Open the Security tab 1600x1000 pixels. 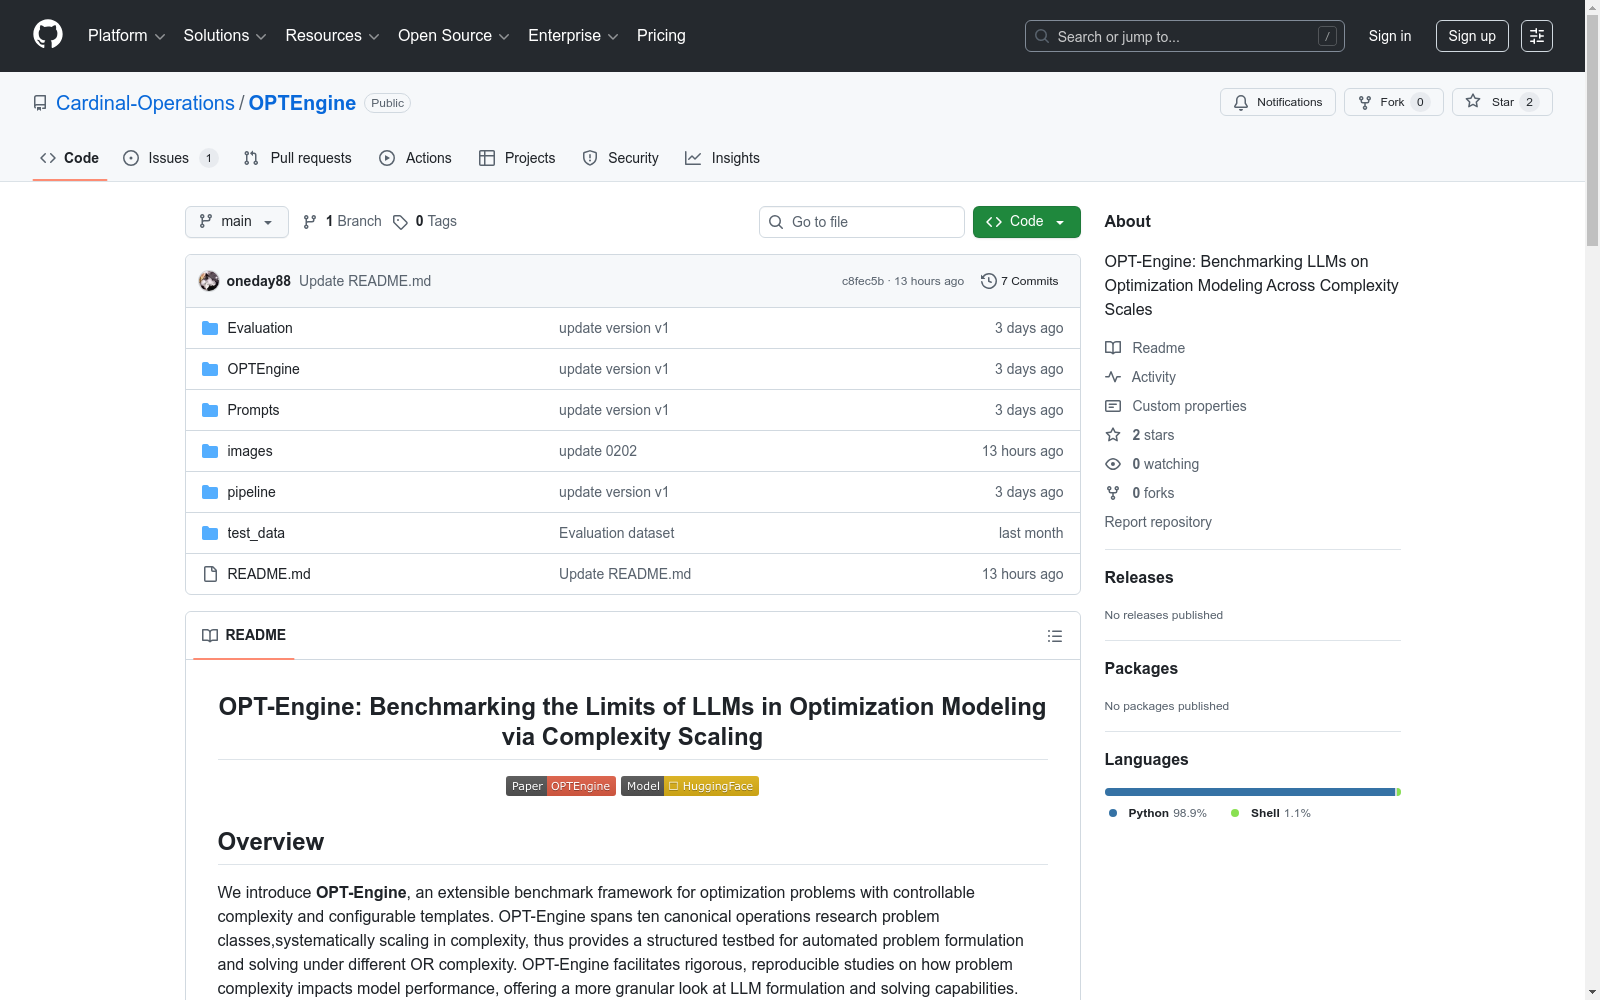(621, 158)
